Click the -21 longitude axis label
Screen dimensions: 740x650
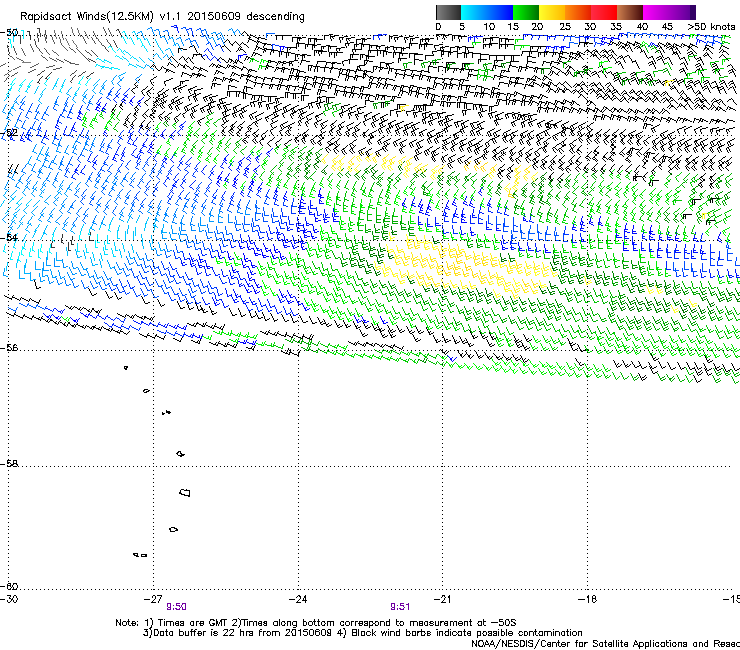click(442, 599)
